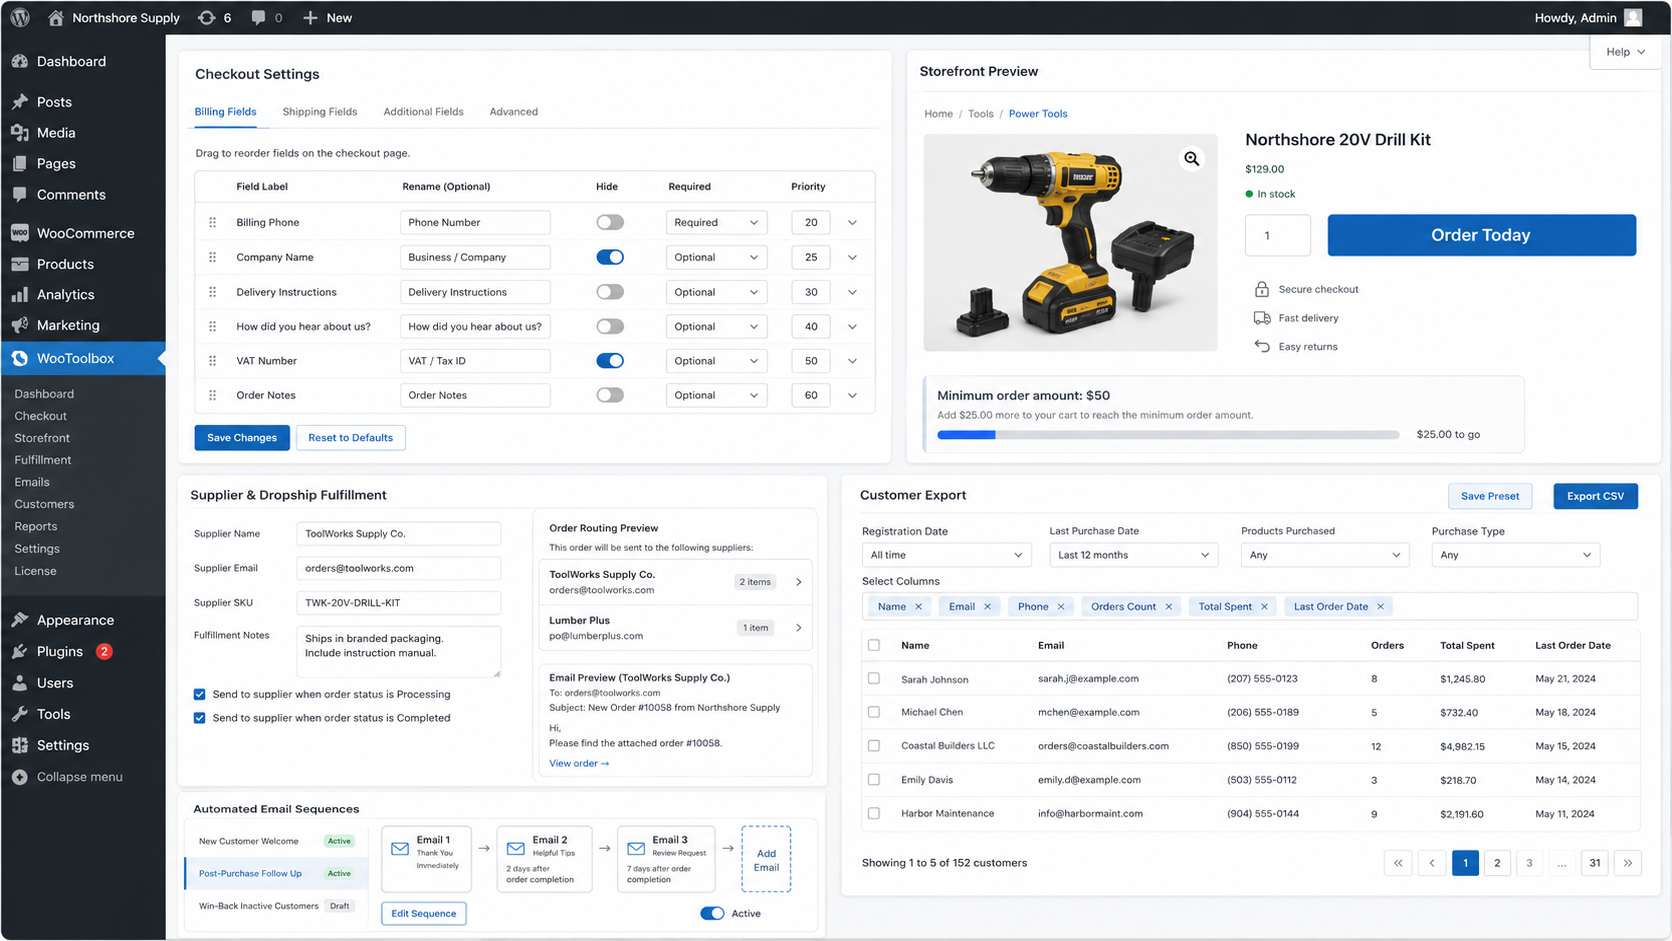Open Required dropdown for Billing Phone
The width and height of the screenshot is (1672, 941).
(x=716, y=222)
